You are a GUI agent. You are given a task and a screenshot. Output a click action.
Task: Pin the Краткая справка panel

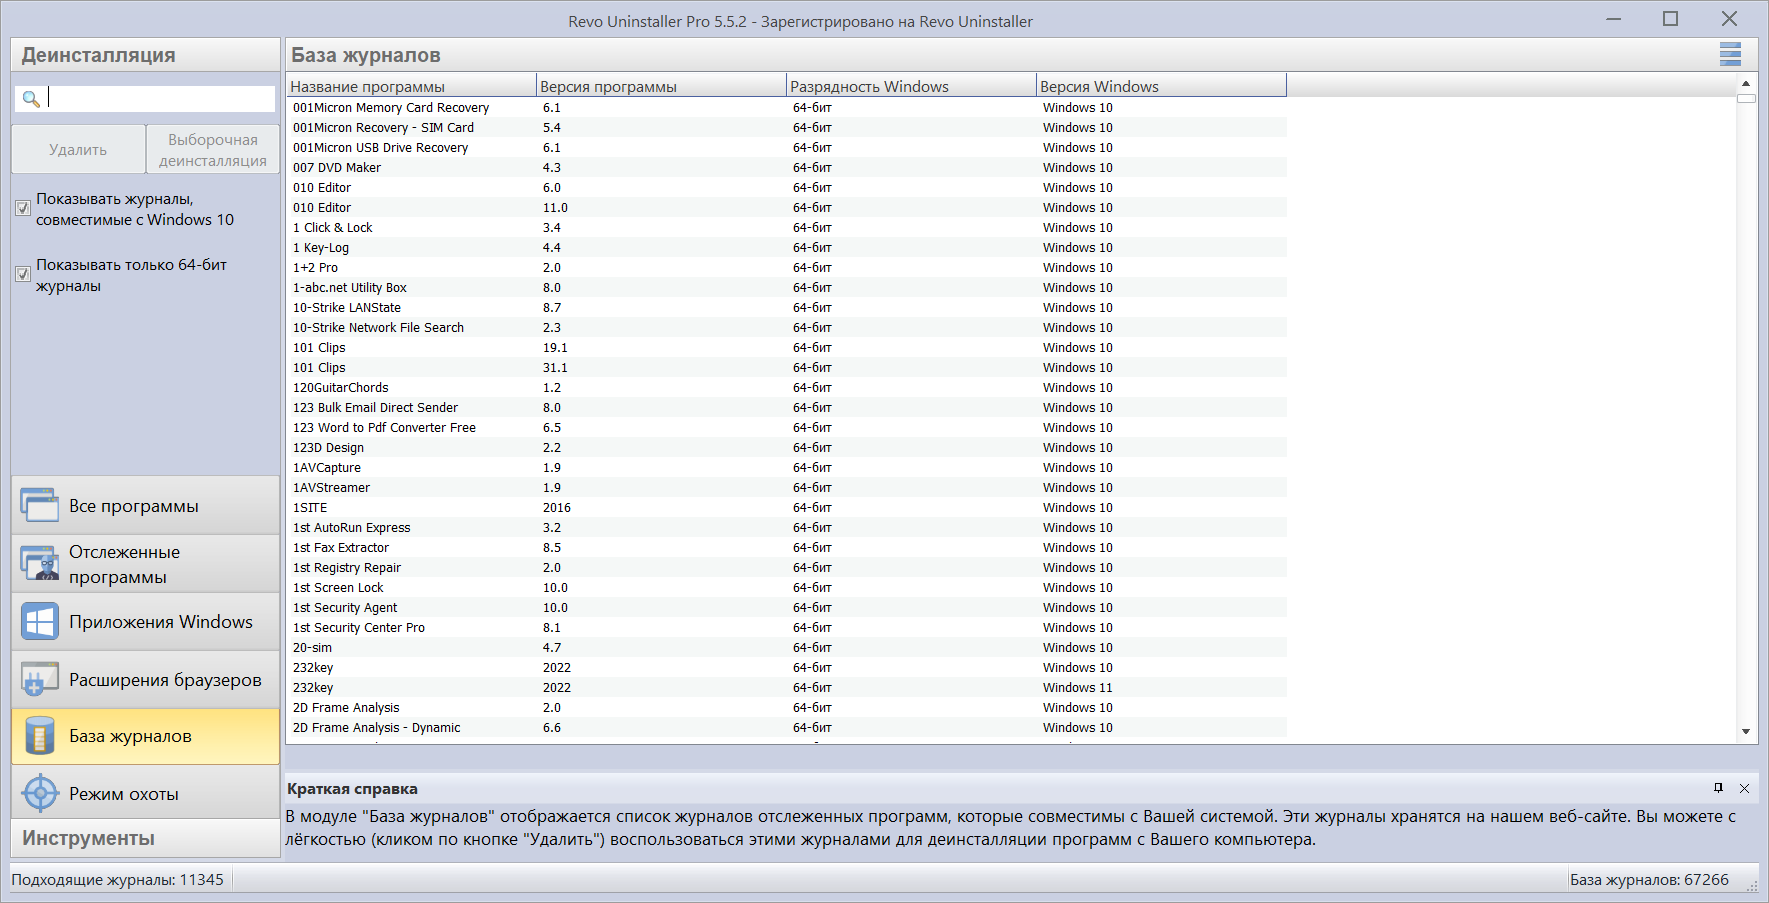(x=1719, y=788)
